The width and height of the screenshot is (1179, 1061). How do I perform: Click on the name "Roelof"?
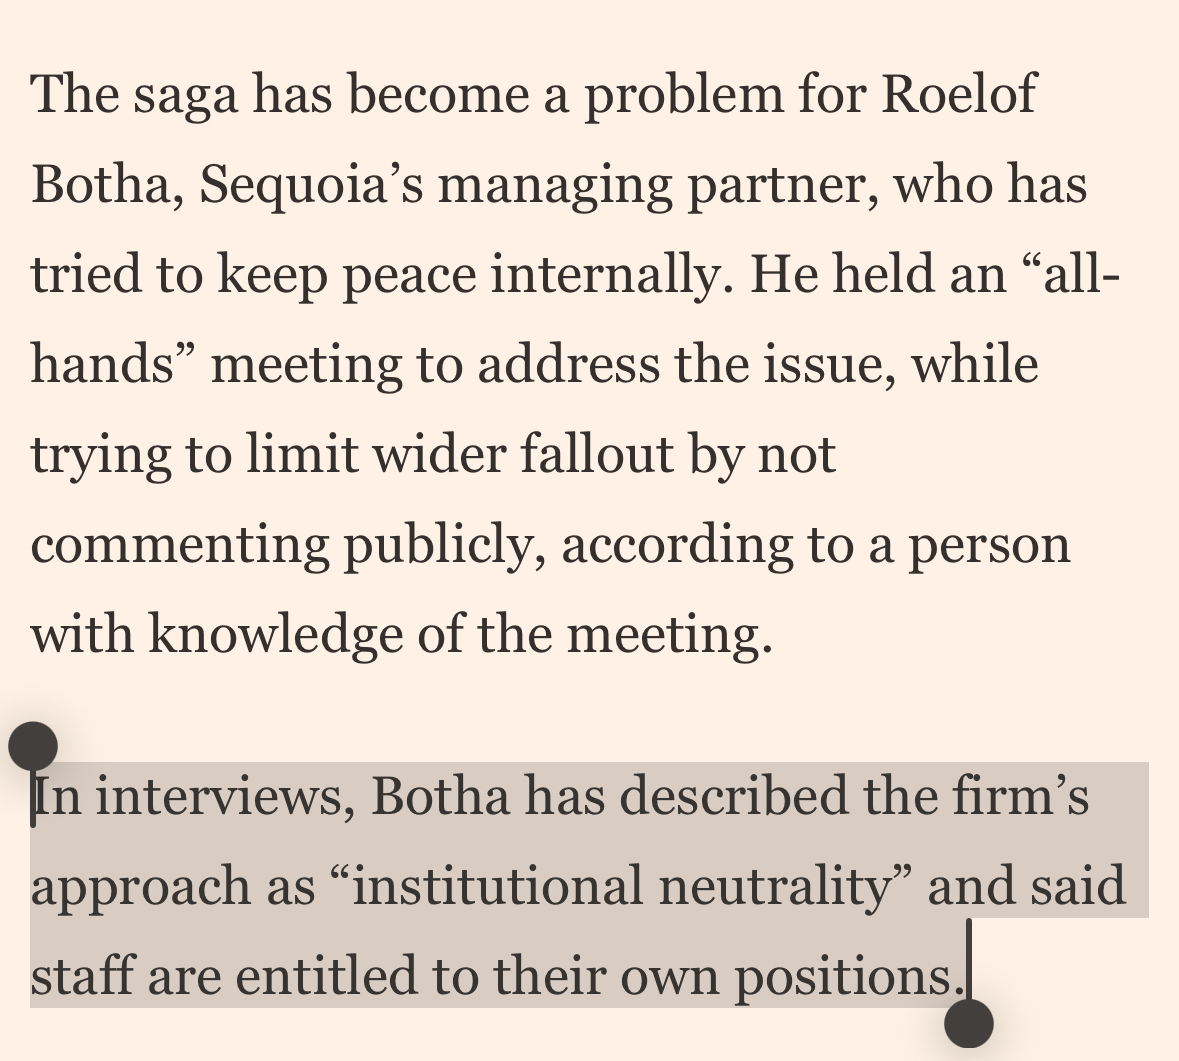pos(959,95)
